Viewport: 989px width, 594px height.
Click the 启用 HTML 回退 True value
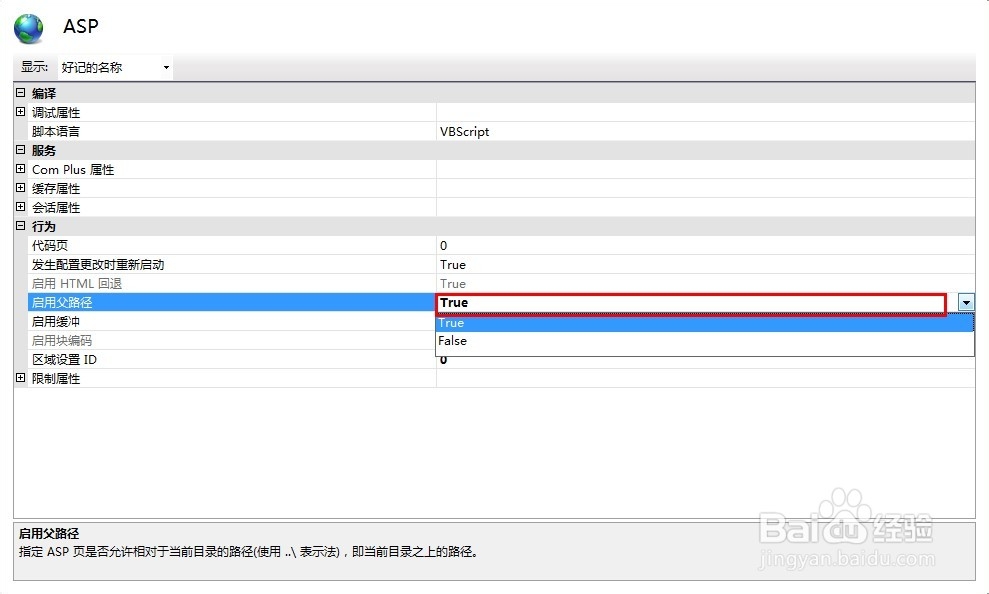click(453, 284)
